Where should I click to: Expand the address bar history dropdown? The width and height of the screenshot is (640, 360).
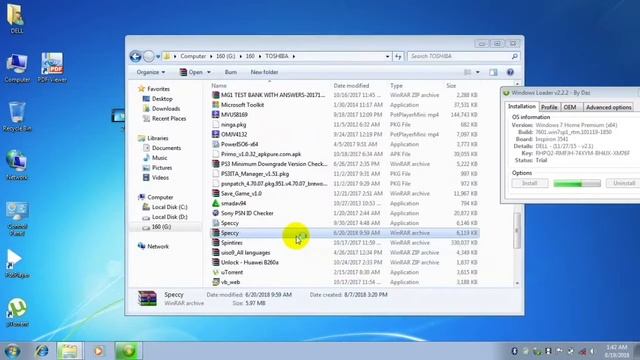coord(387,56)
